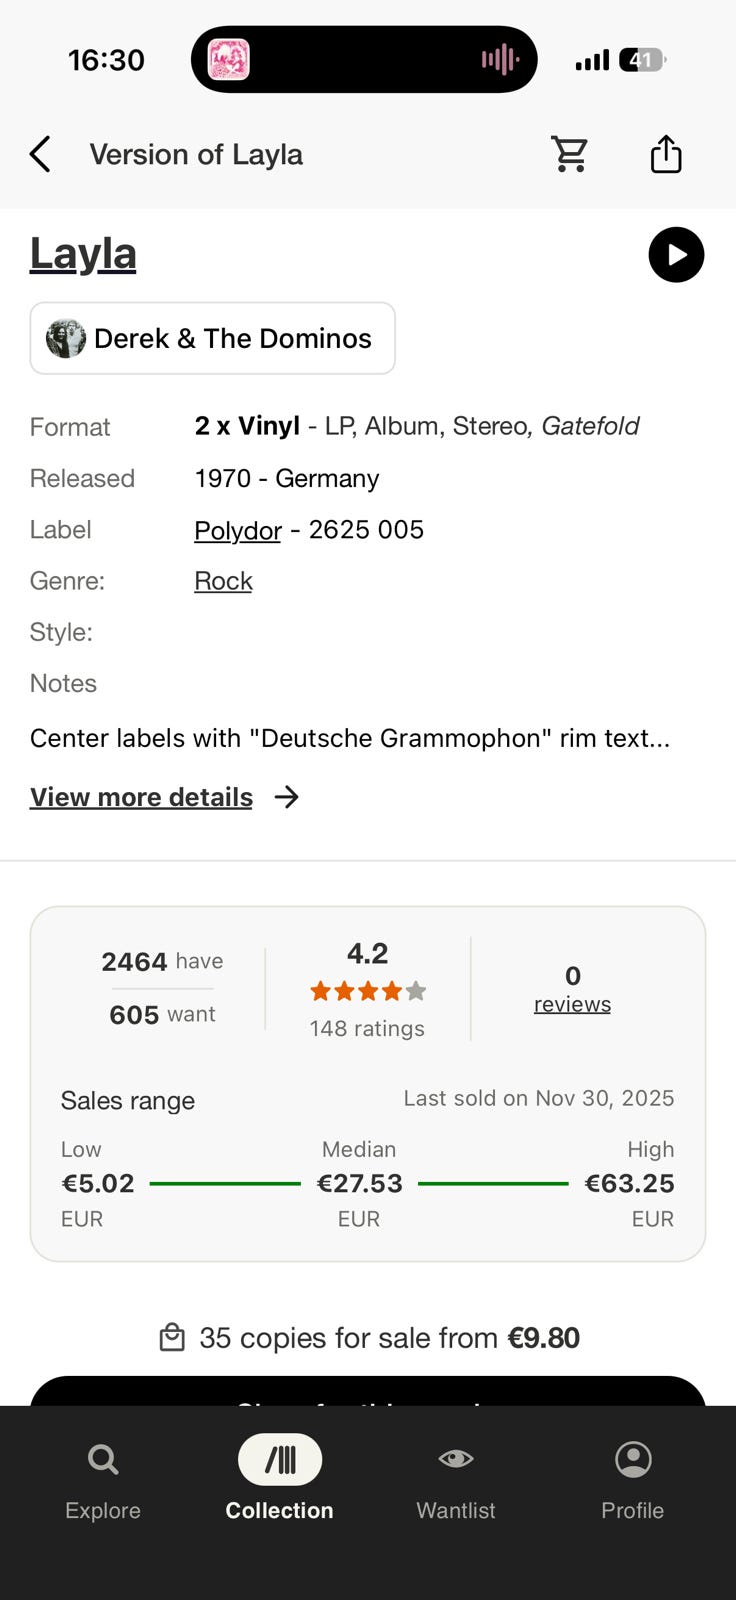736x1600 pixels.
Task: Tap the currently playing app in Dynamic Island
Action: pos(231,59)
